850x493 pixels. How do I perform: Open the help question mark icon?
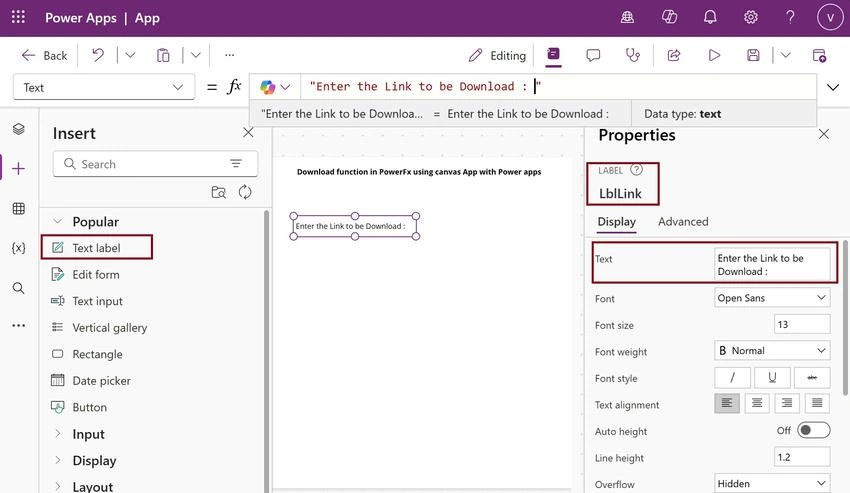click(790, 17)
